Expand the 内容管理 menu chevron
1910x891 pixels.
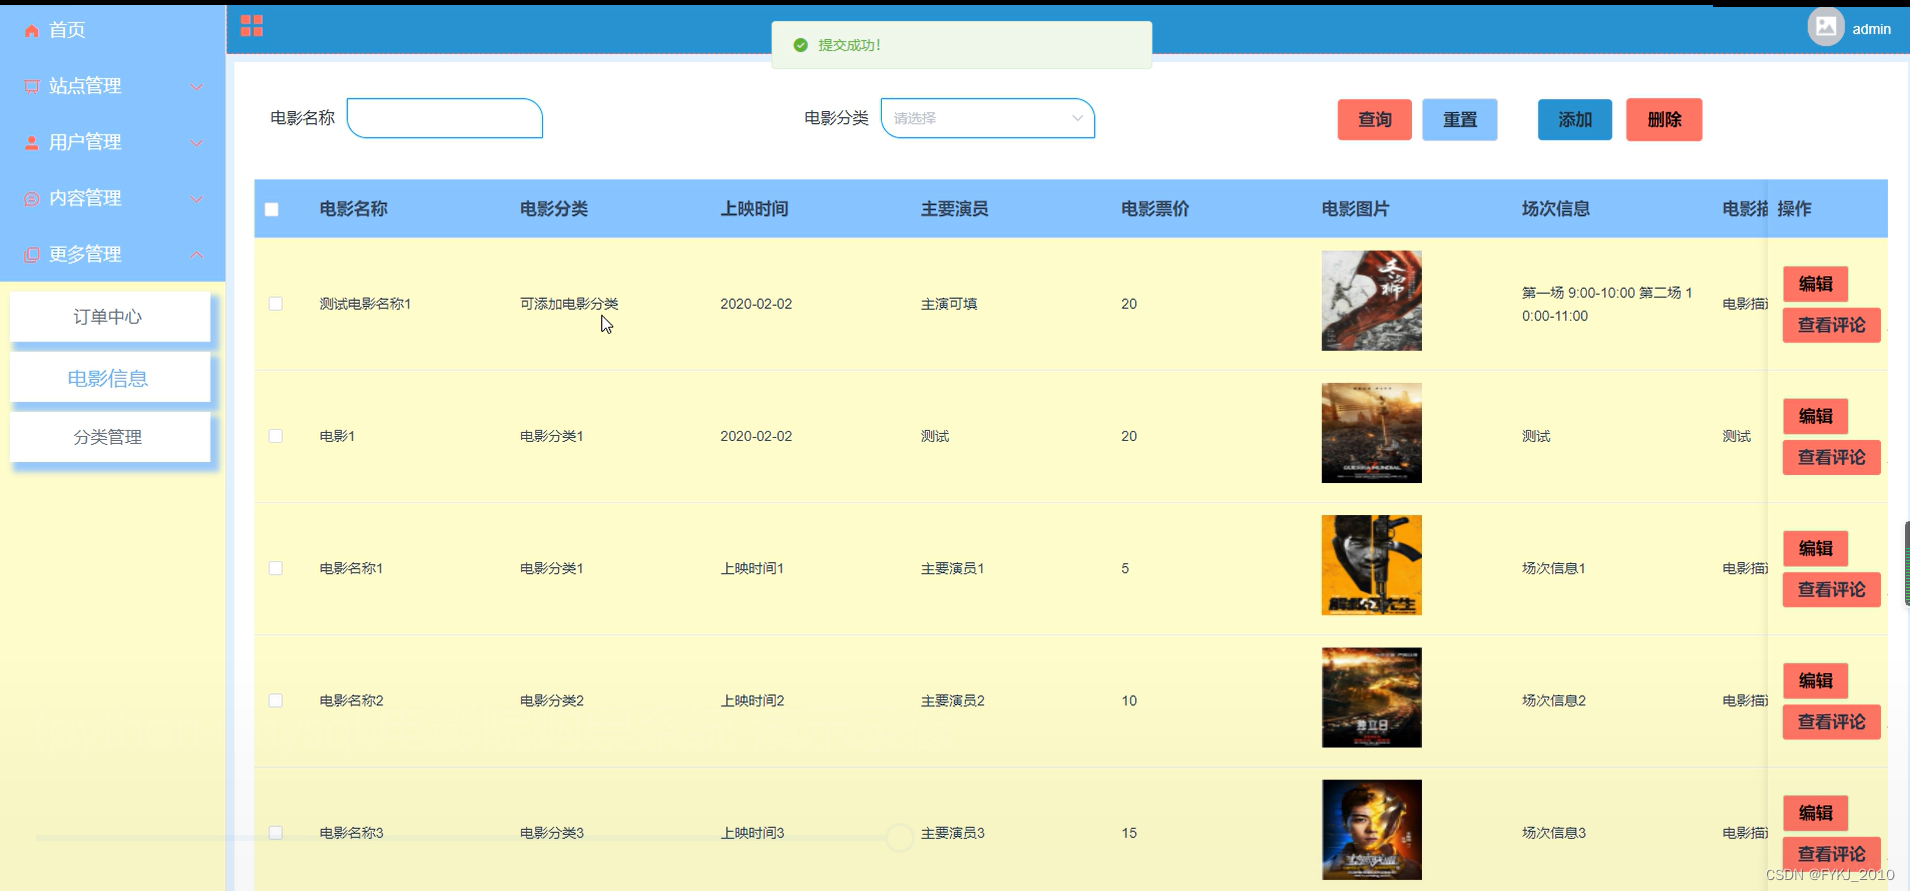pyautogui.click(x=197, y=199)
